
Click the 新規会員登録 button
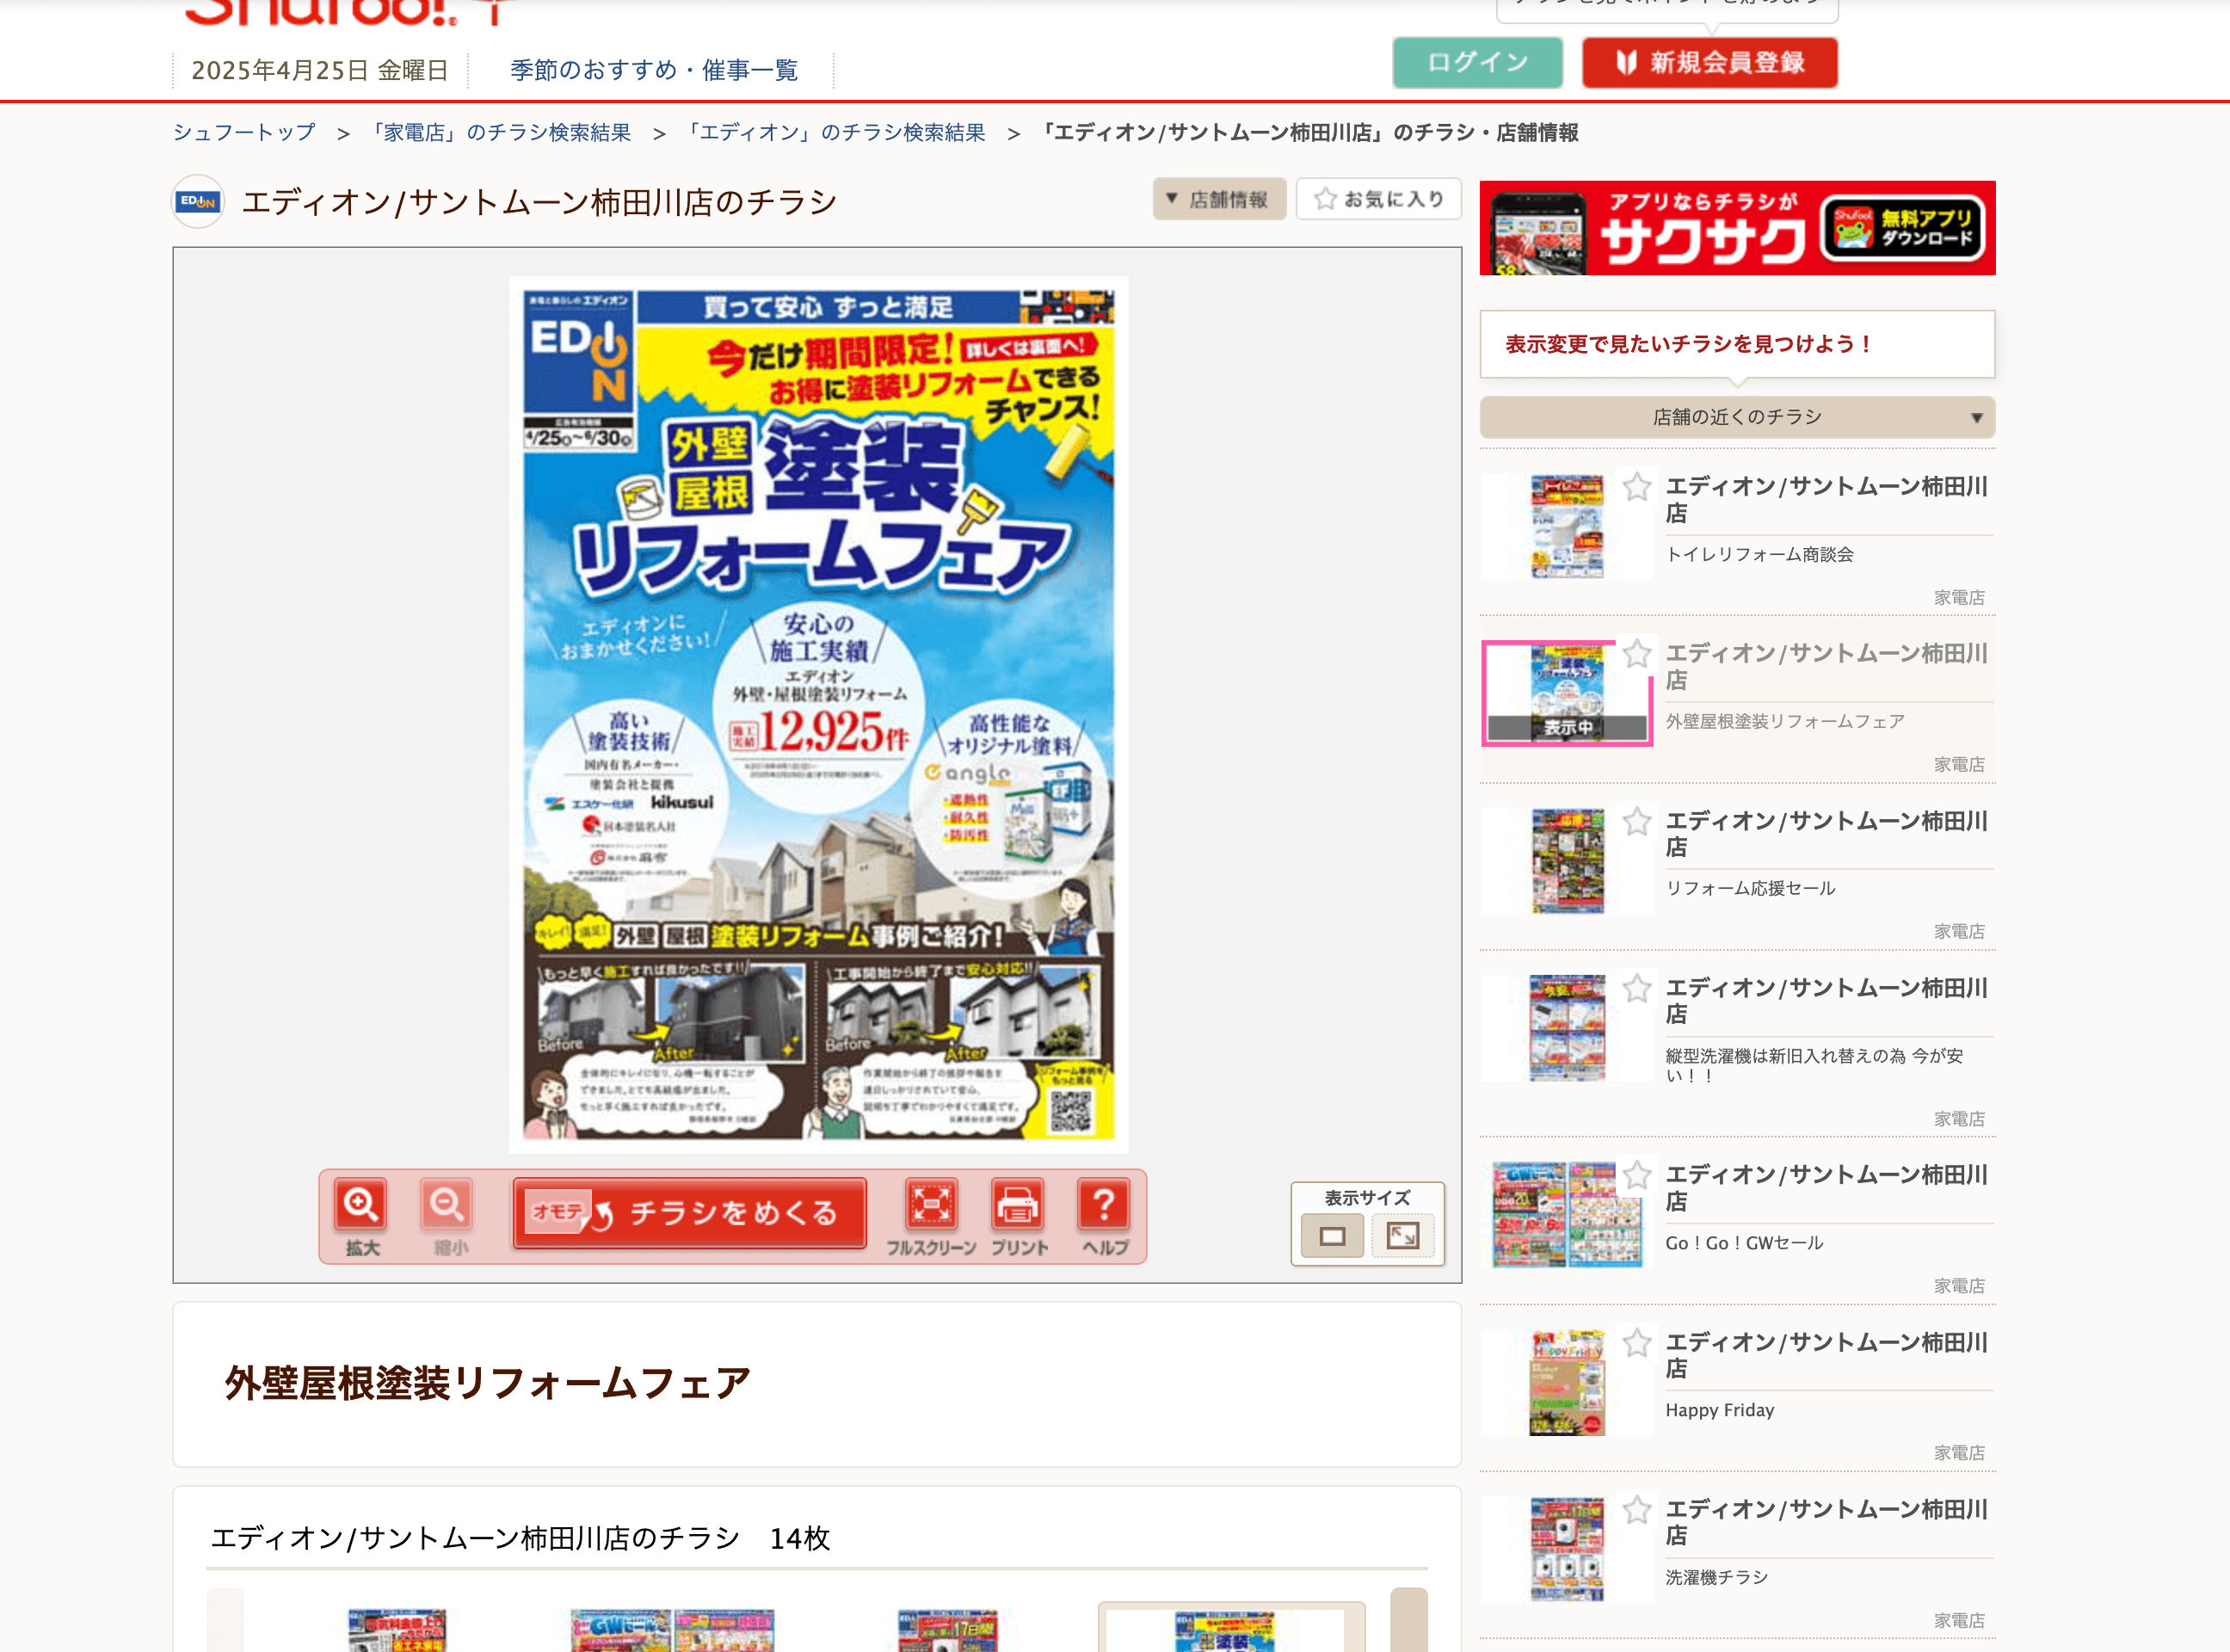click(1709, 63)
